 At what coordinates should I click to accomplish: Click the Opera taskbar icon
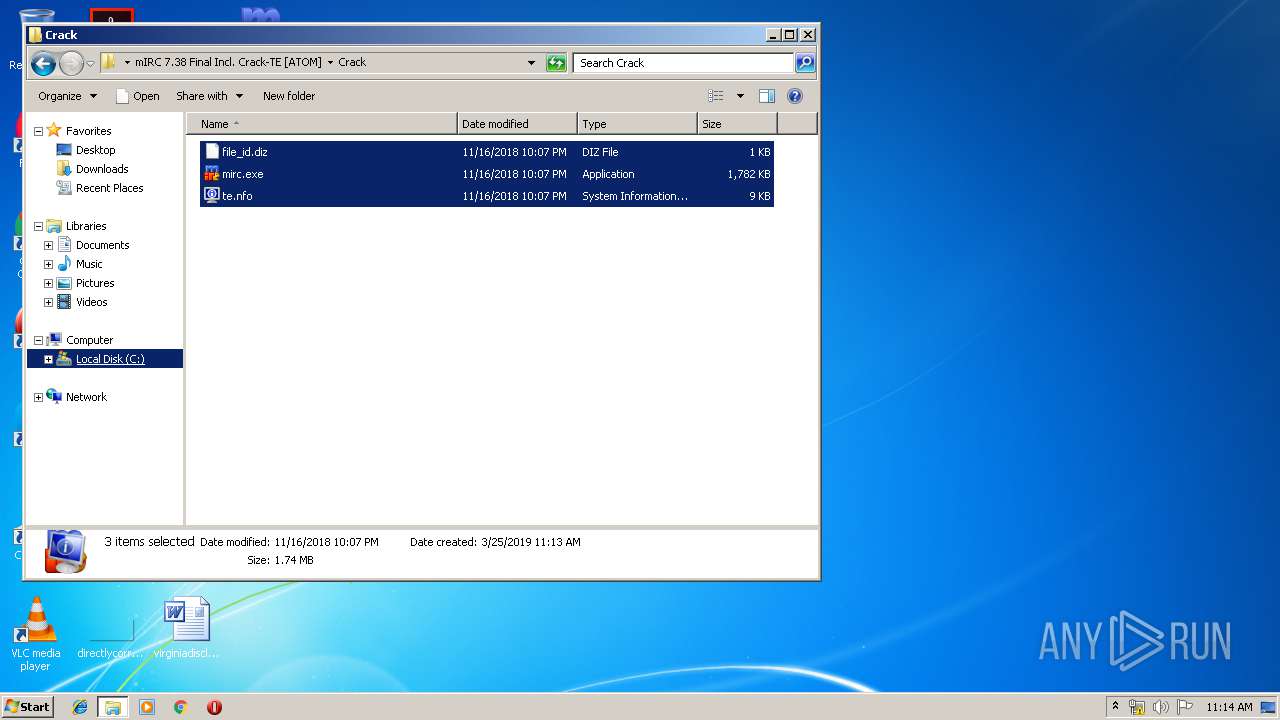pyautogui.click(x=214, y=707)
